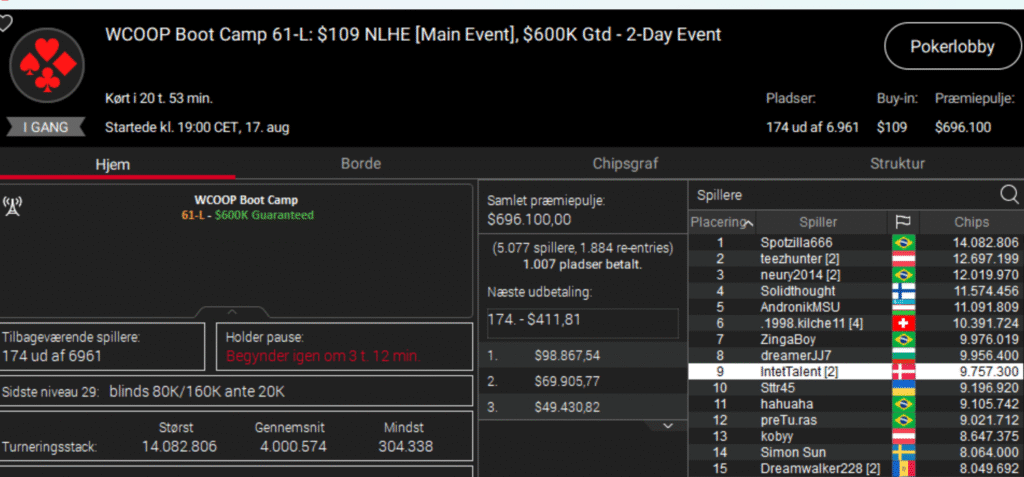Click the Swiss flag beside .1998.kilche11

pyautogui.click(x=903, y=323)
